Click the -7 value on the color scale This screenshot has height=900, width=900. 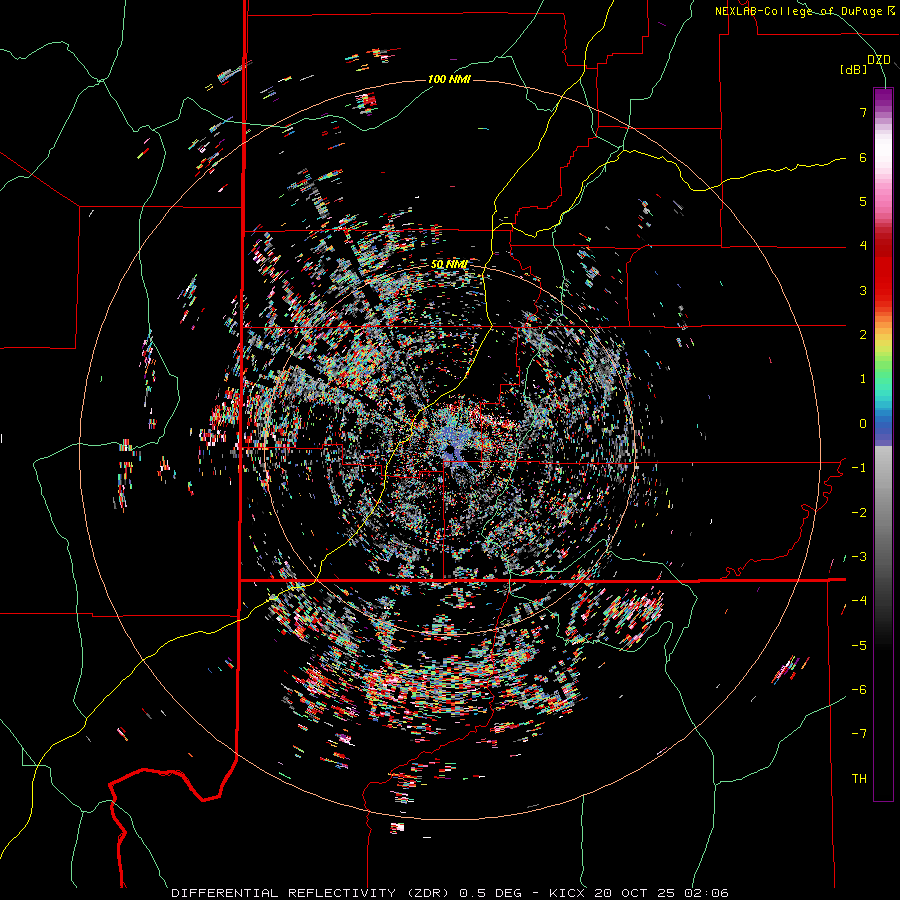click(x=859, y=734)
